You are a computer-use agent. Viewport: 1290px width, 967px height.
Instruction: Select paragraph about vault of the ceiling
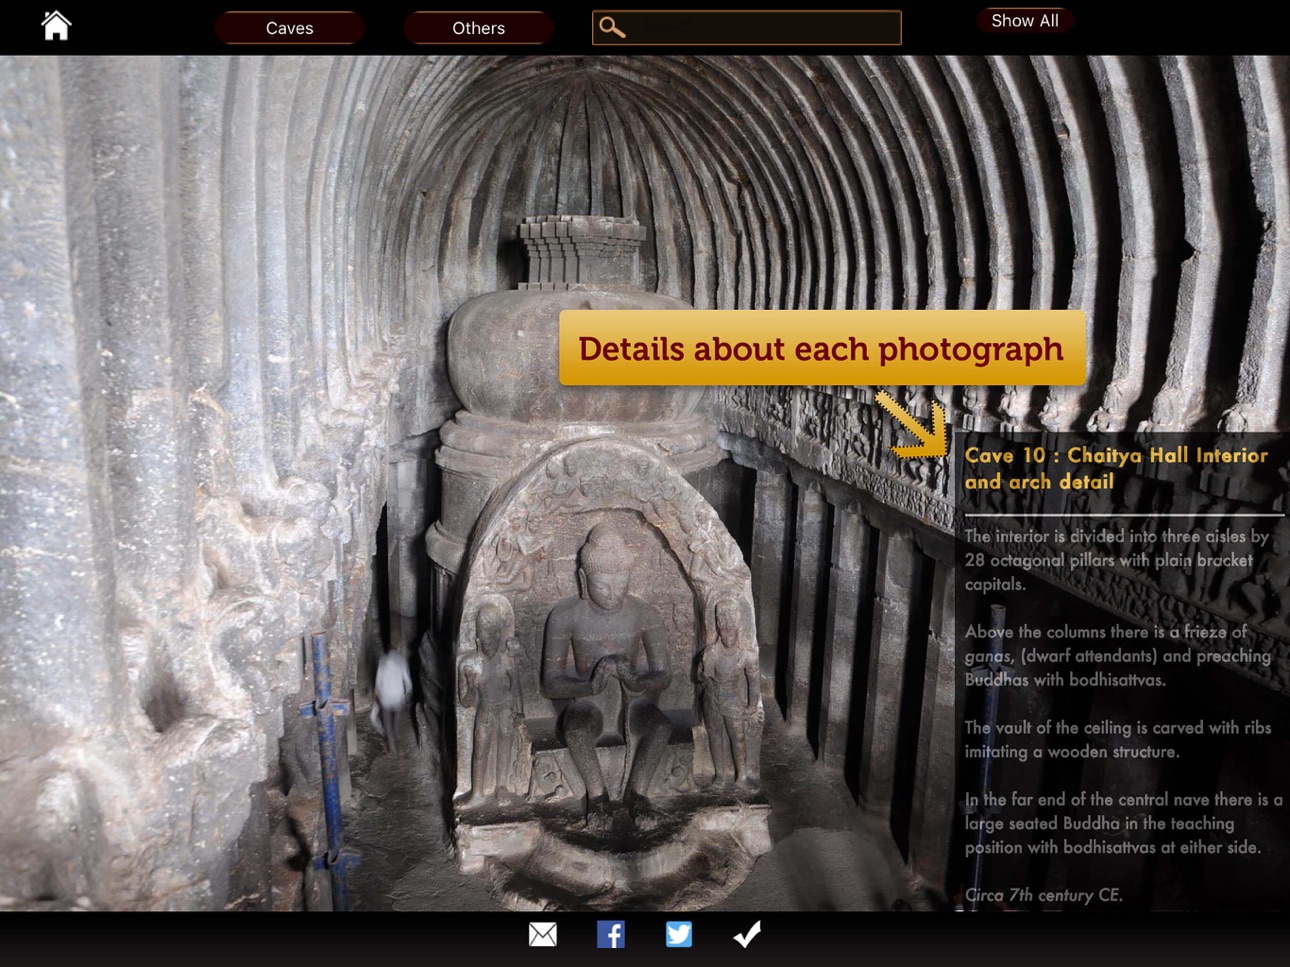click(1117, 740)
